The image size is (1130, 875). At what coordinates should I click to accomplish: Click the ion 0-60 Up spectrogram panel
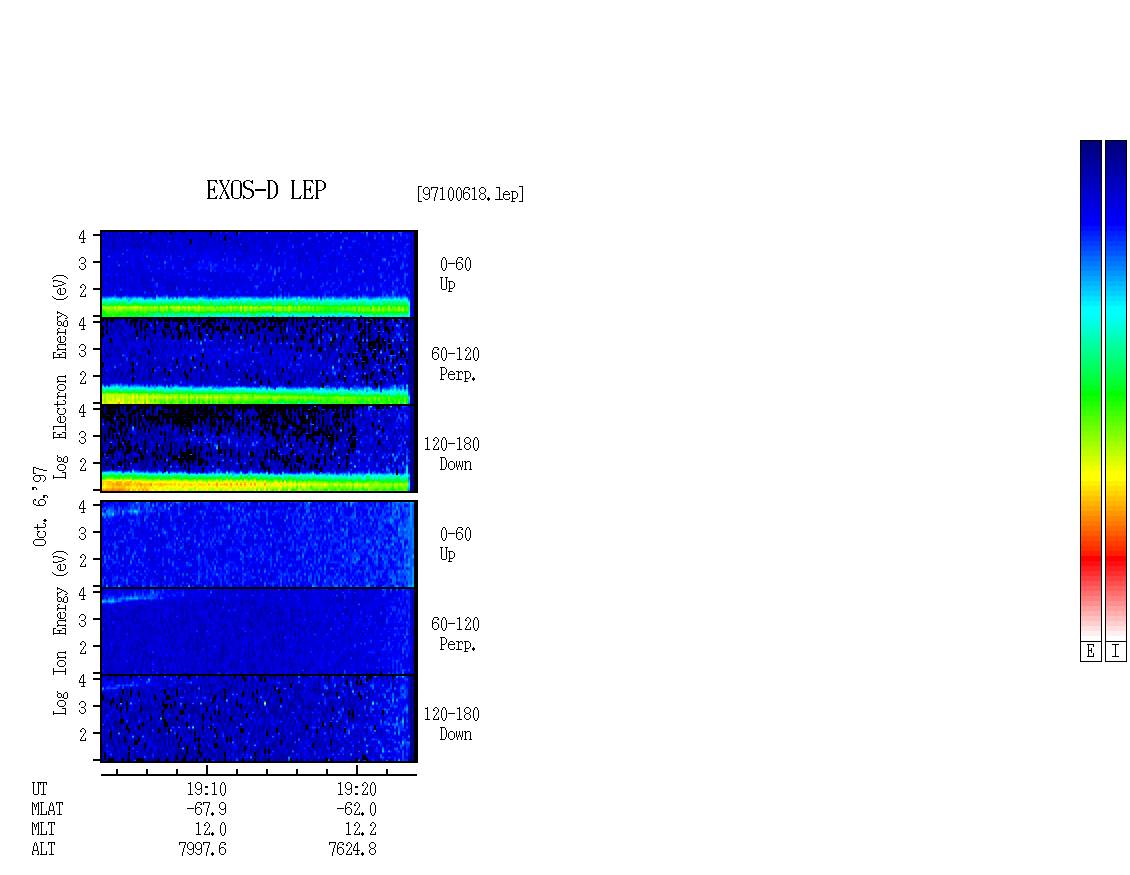pyautogui.click(x=259, y=544)
